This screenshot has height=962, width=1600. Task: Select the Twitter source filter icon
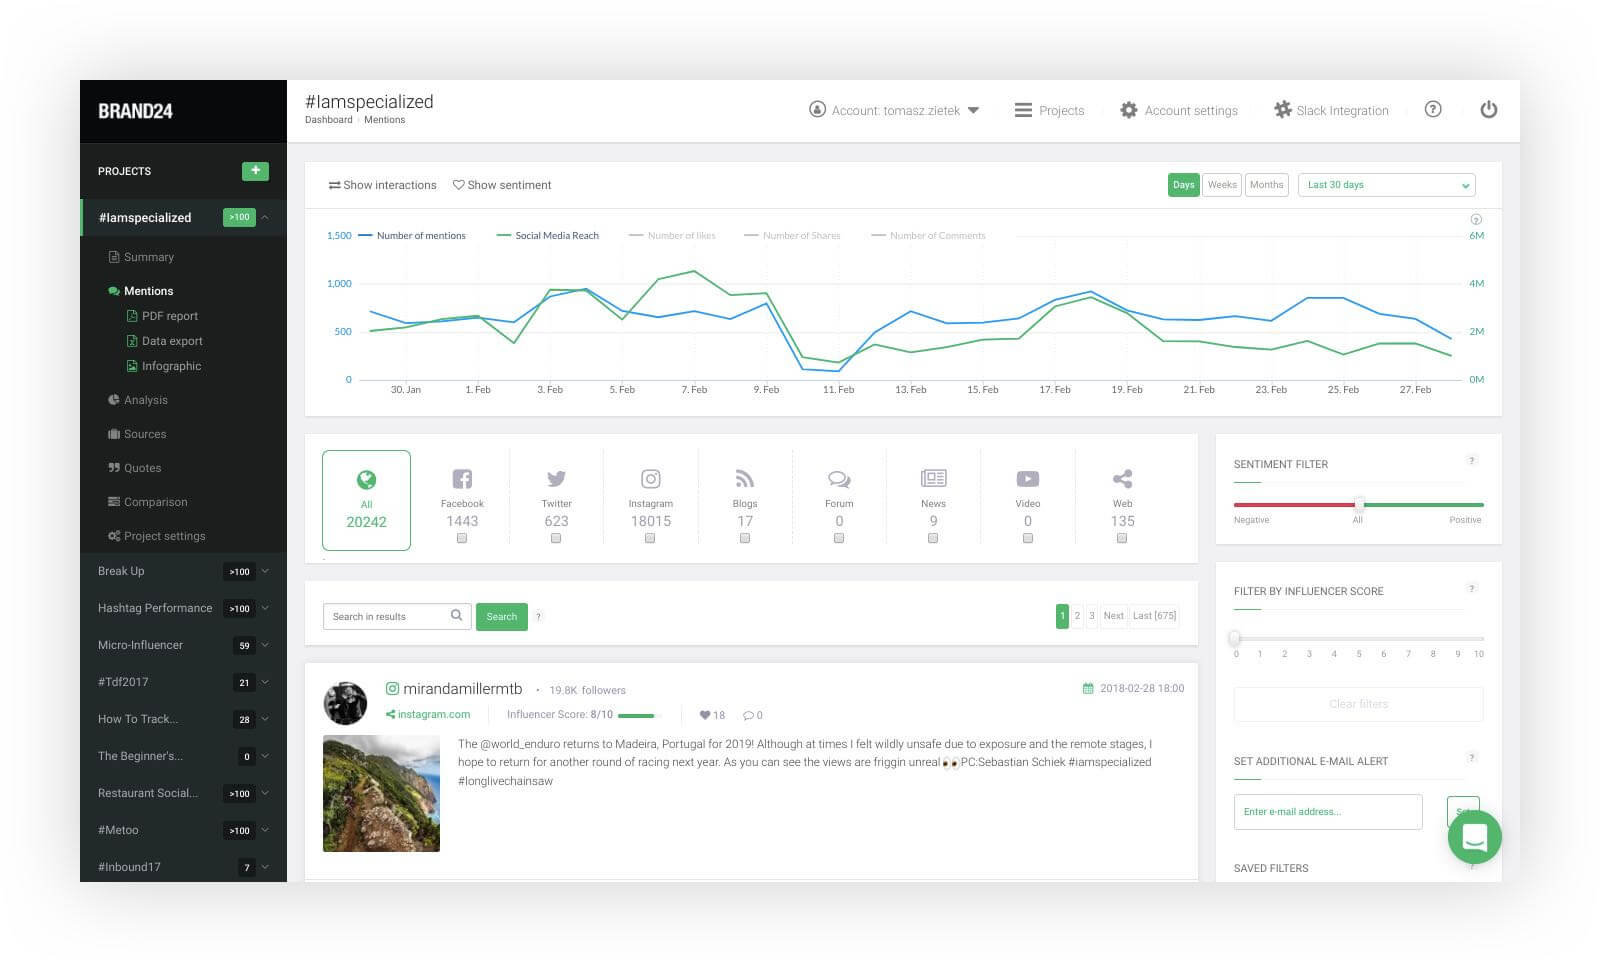(556, 478)
